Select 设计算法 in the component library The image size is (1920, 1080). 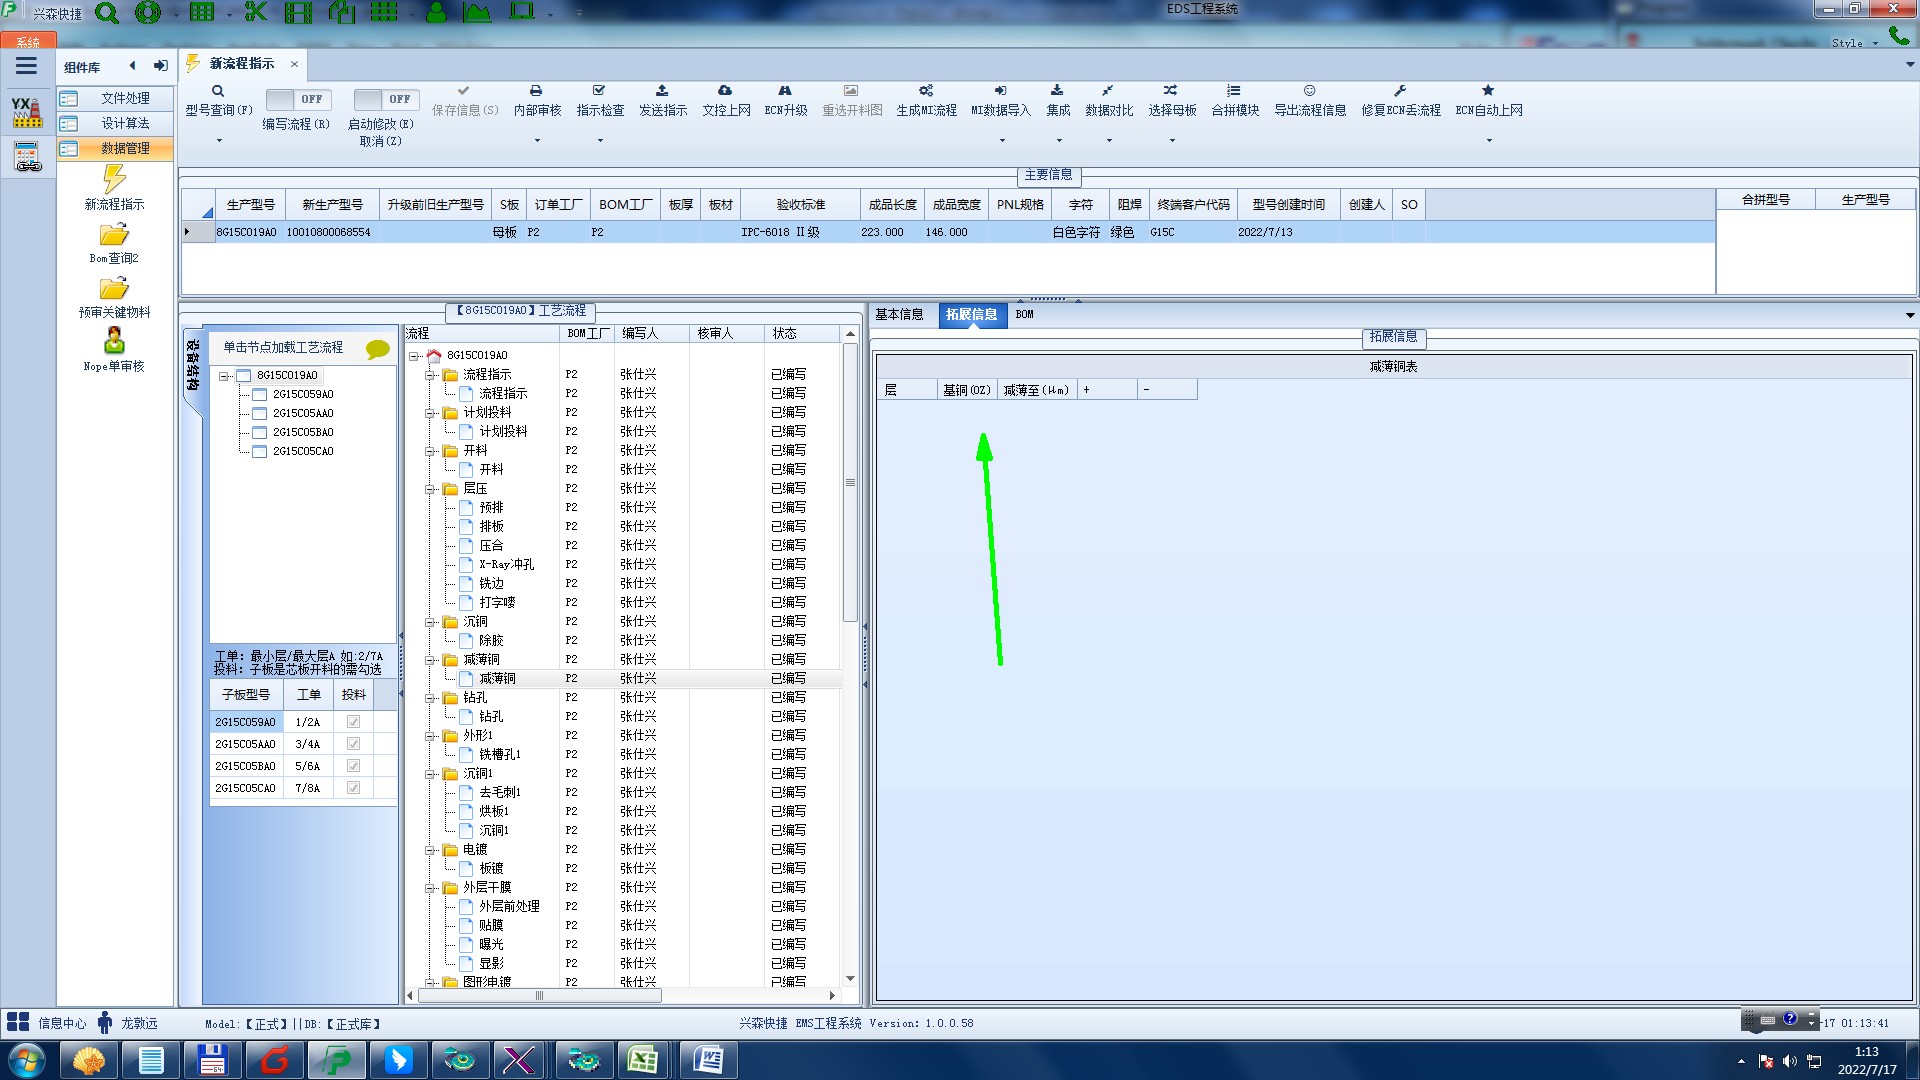click(125, 123)
